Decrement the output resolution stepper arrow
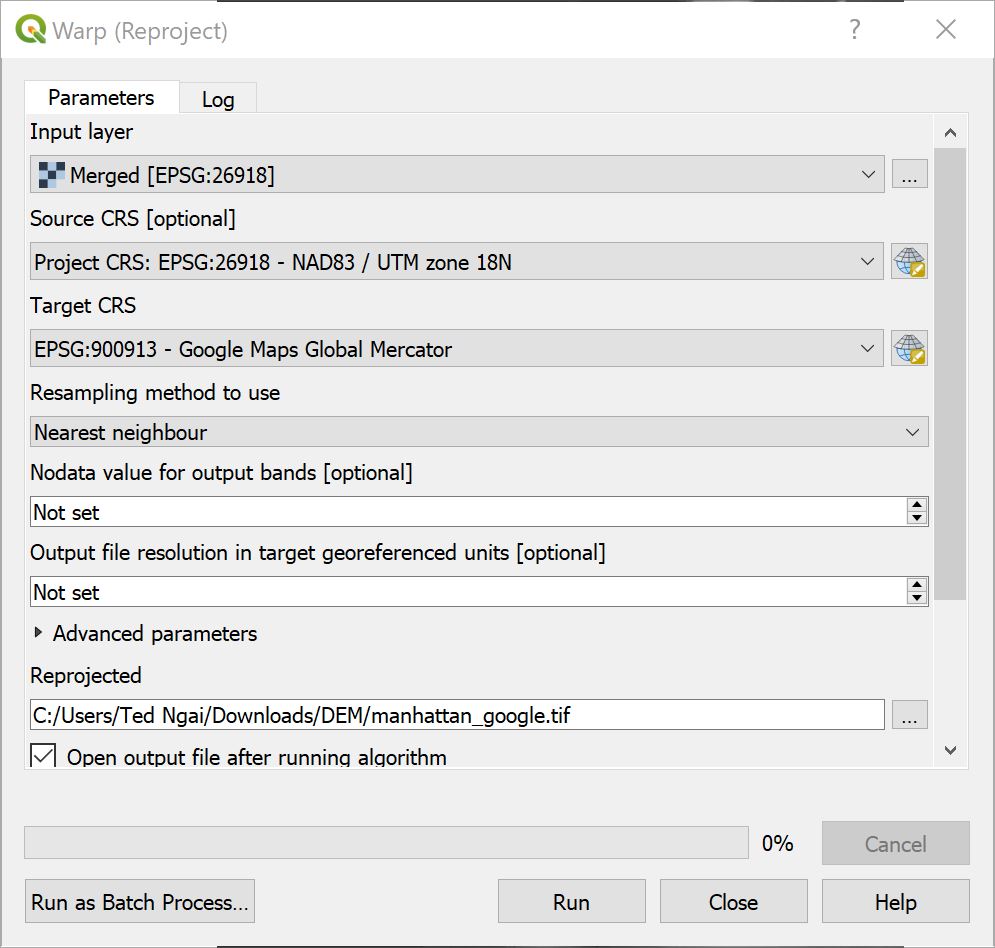The height and width of the screenshot is (948, 995). pyautogui.click(x=918, y=597)
